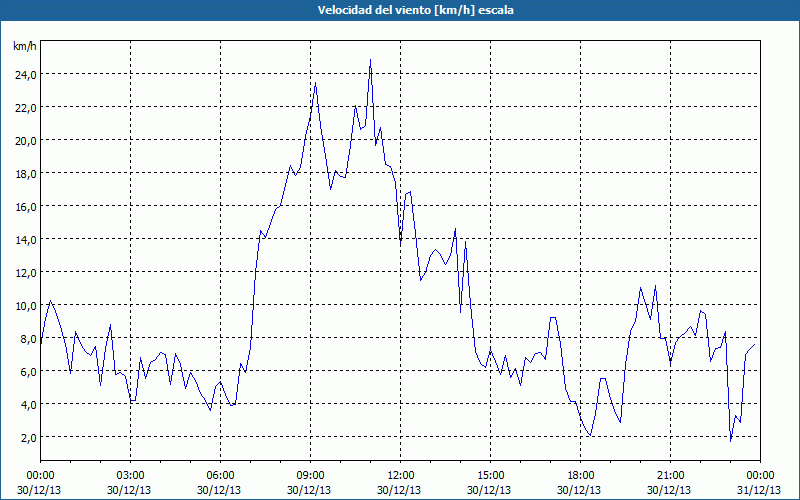Viewport: 800px width, 500px height.
Task: Click the 18:00 time axis label
Action: (x=581, y=476)
